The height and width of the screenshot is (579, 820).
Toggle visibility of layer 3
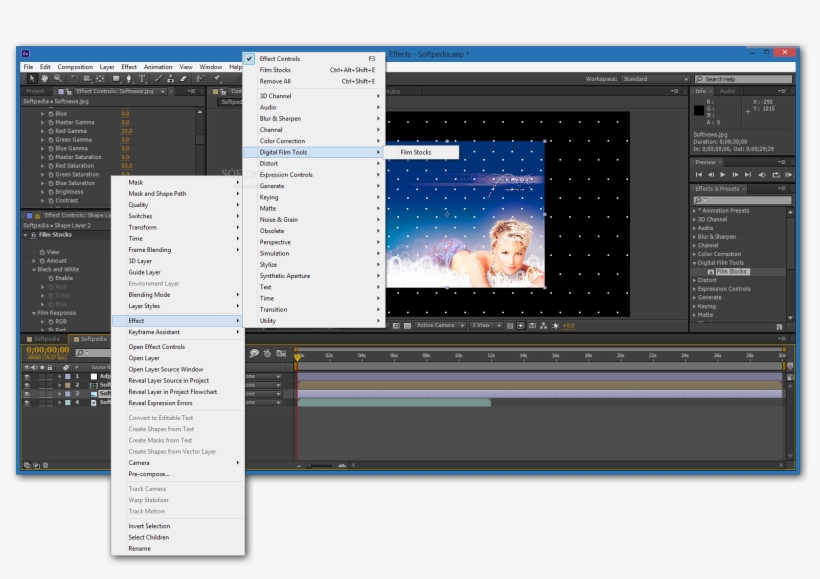point(27,393)
